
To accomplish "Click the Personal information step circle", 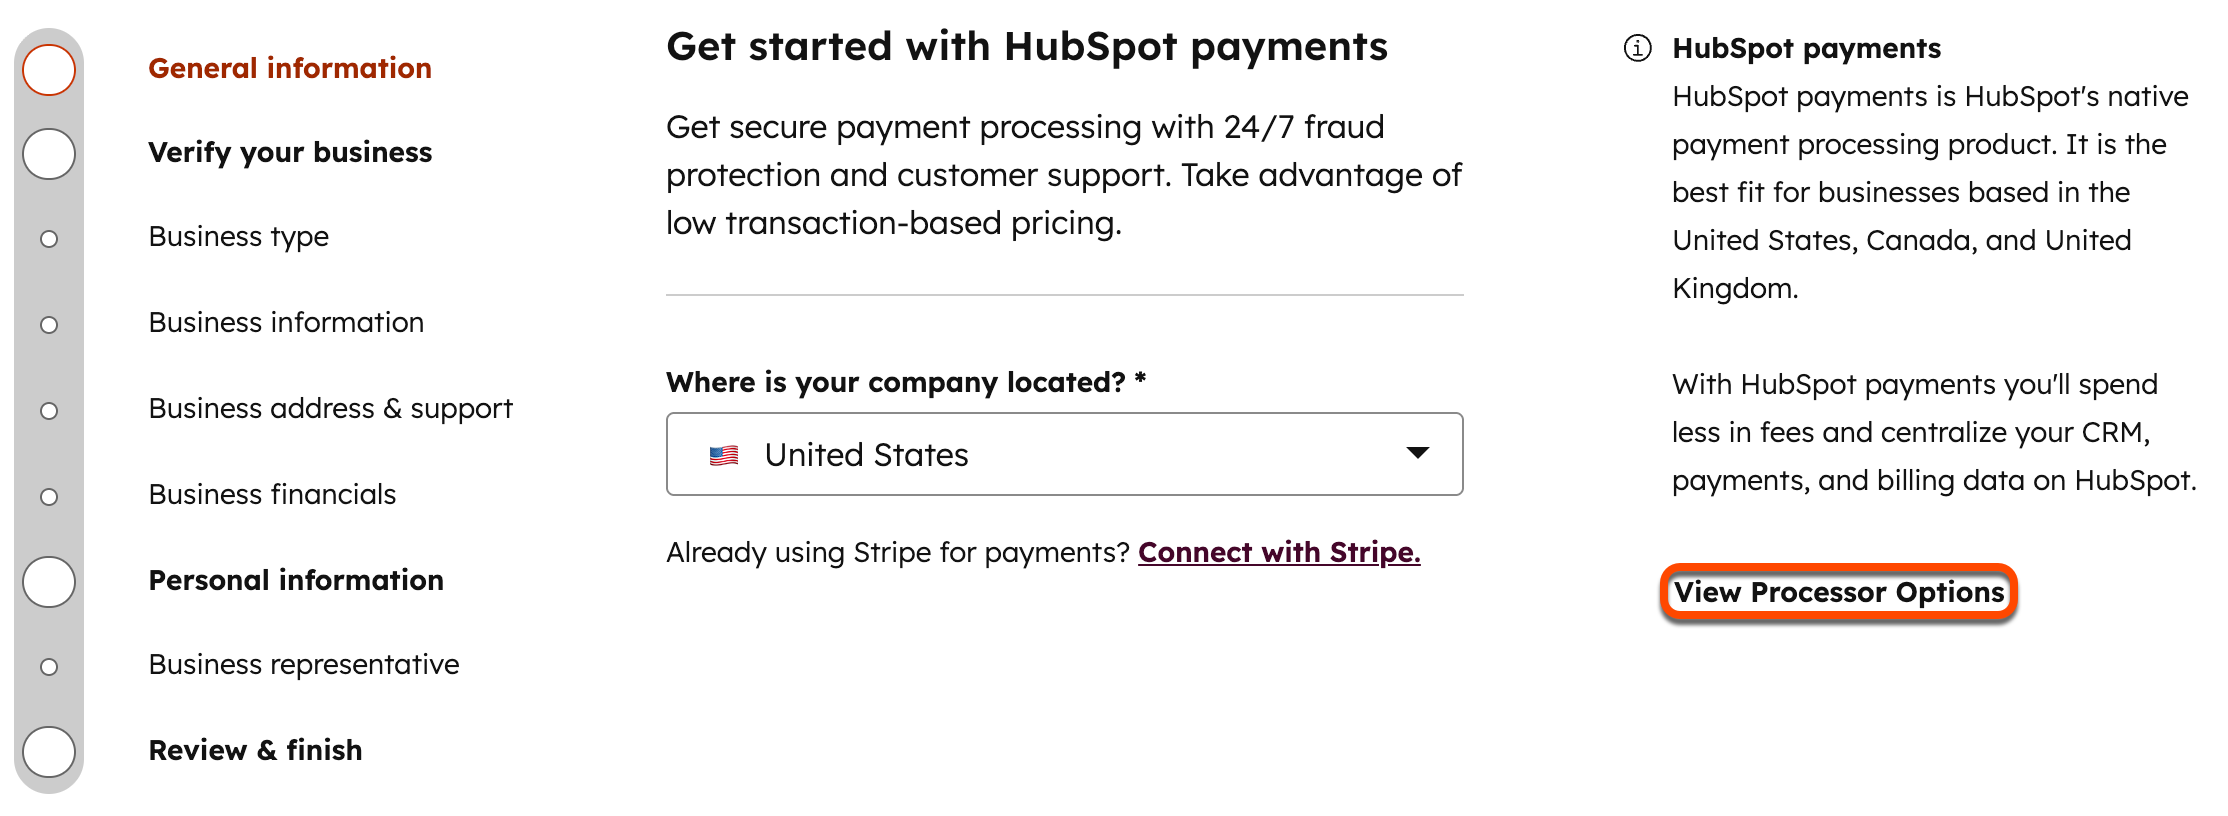I will [x=48, y=580].
